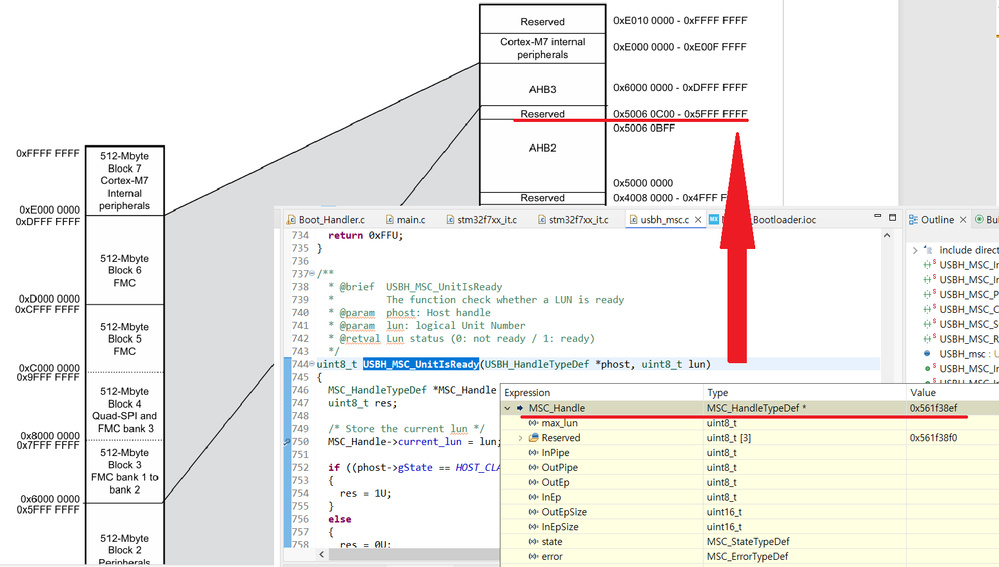Click the Type column header
This screenshot has width=999, height=567.
point(717,392)
